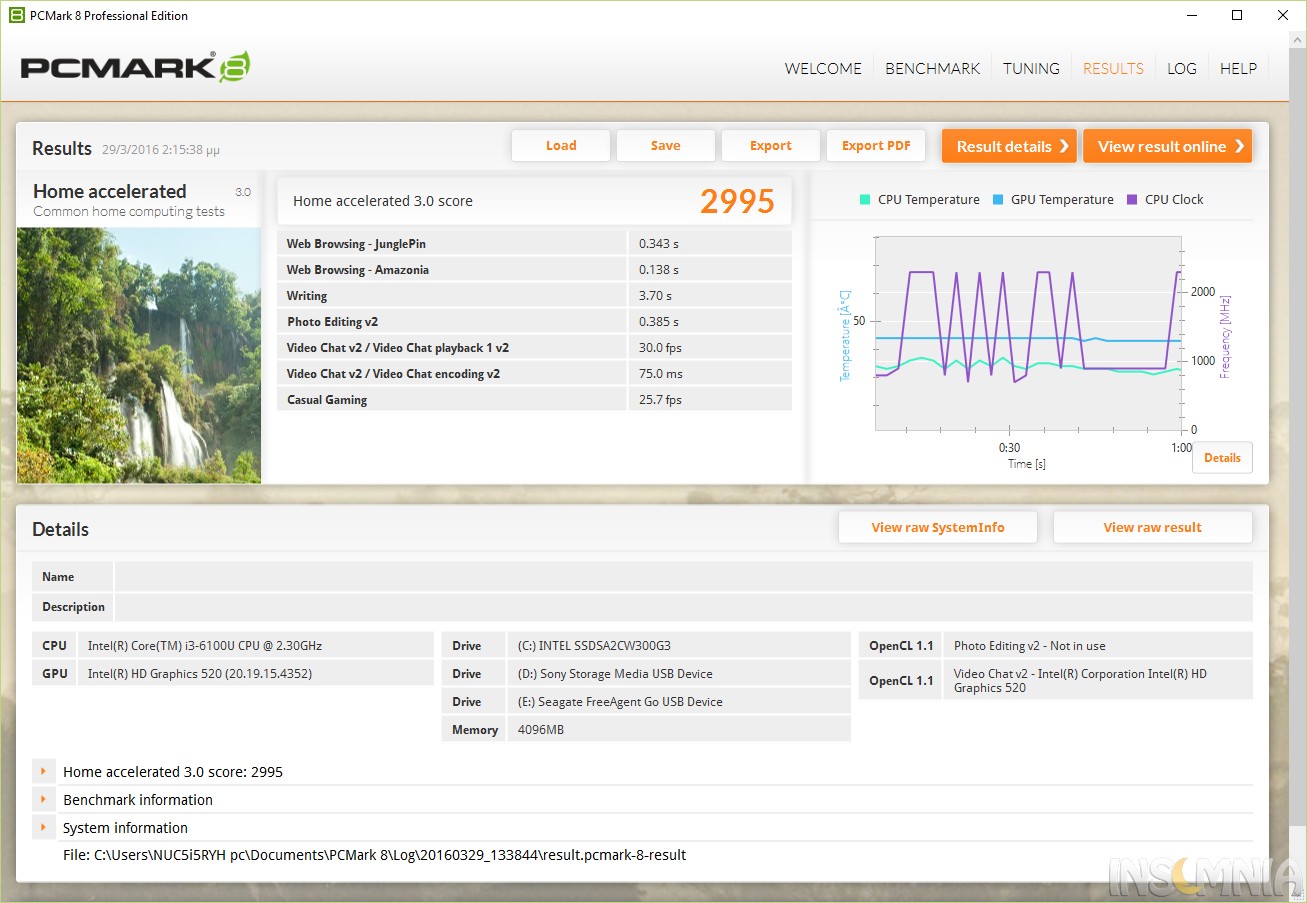1307x903 pixels.
Task: Select the Photo Editing v2 row
Action: click(x=534, y=322)
